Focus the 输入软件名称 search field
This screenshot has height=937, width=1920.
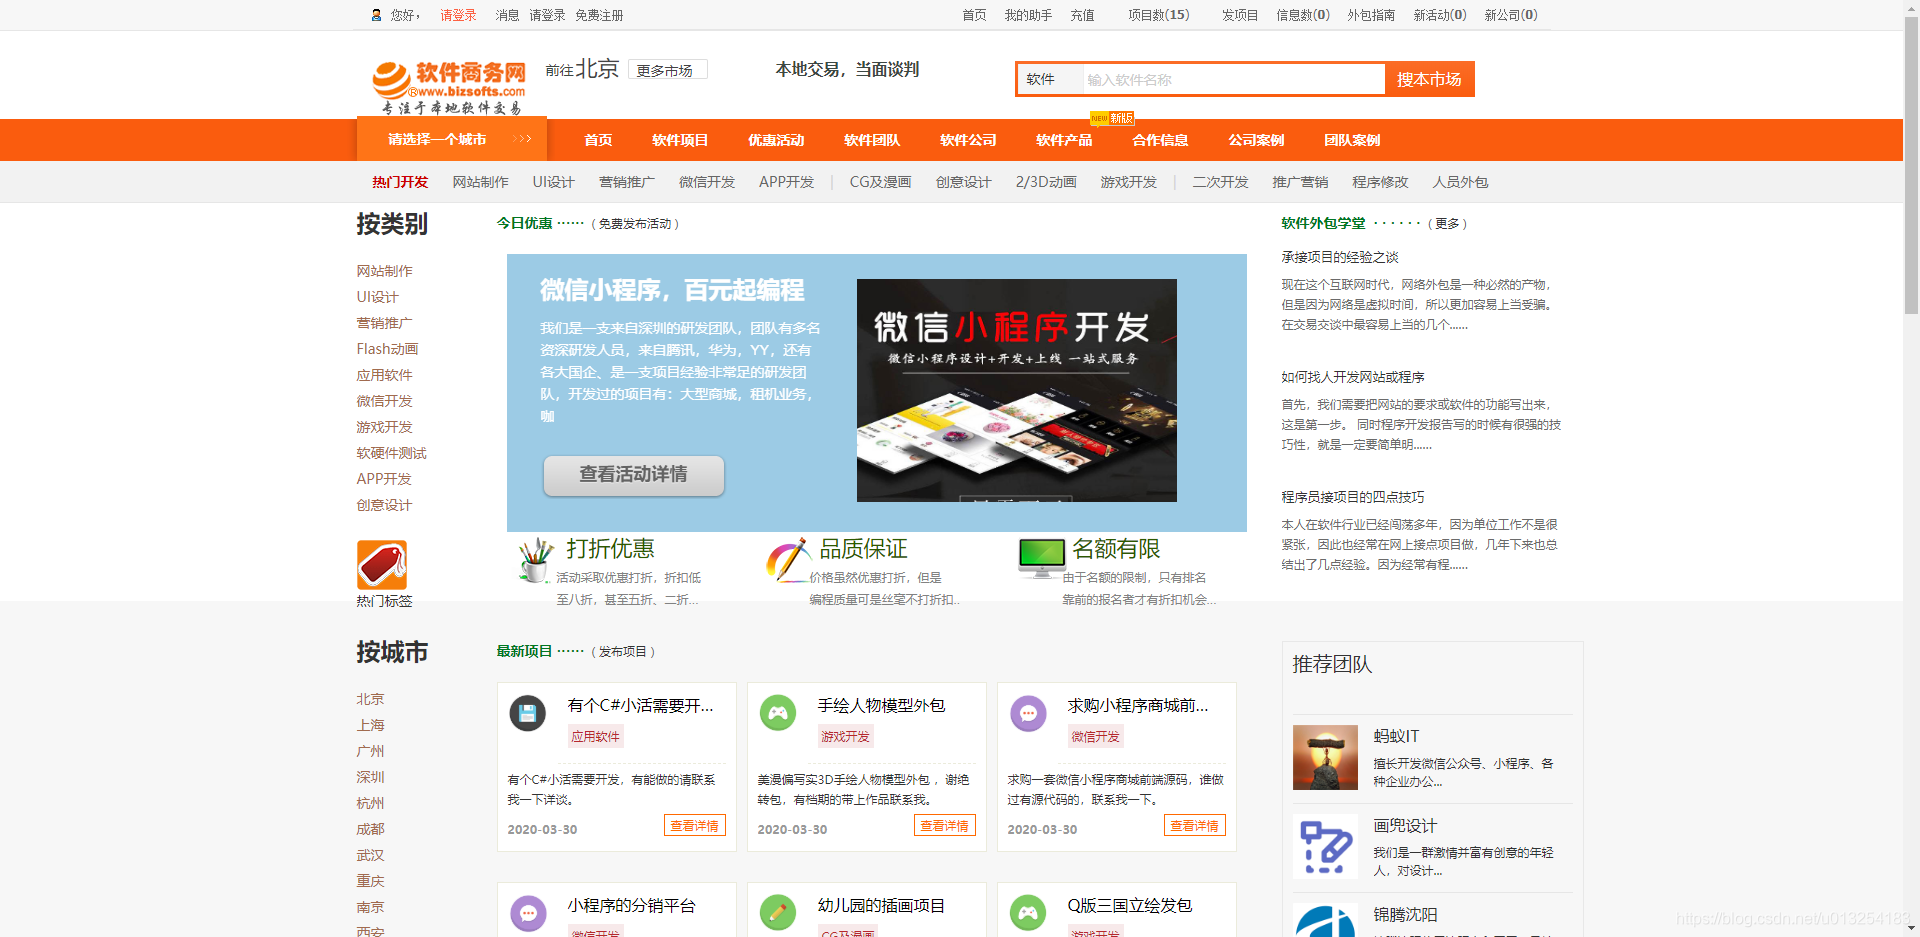[x=1234, y=79]
